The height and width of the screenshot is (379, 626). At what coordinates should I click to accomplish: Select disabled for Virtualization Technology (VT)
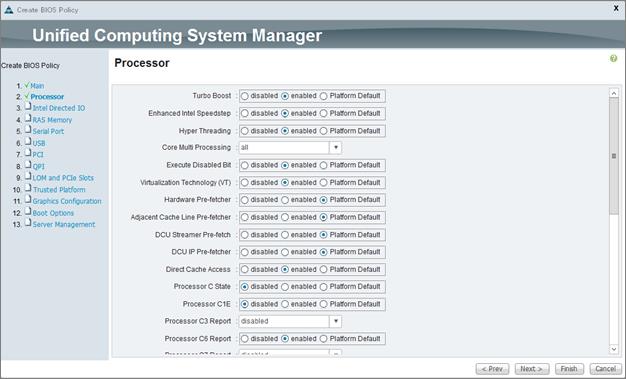[245, 183]
